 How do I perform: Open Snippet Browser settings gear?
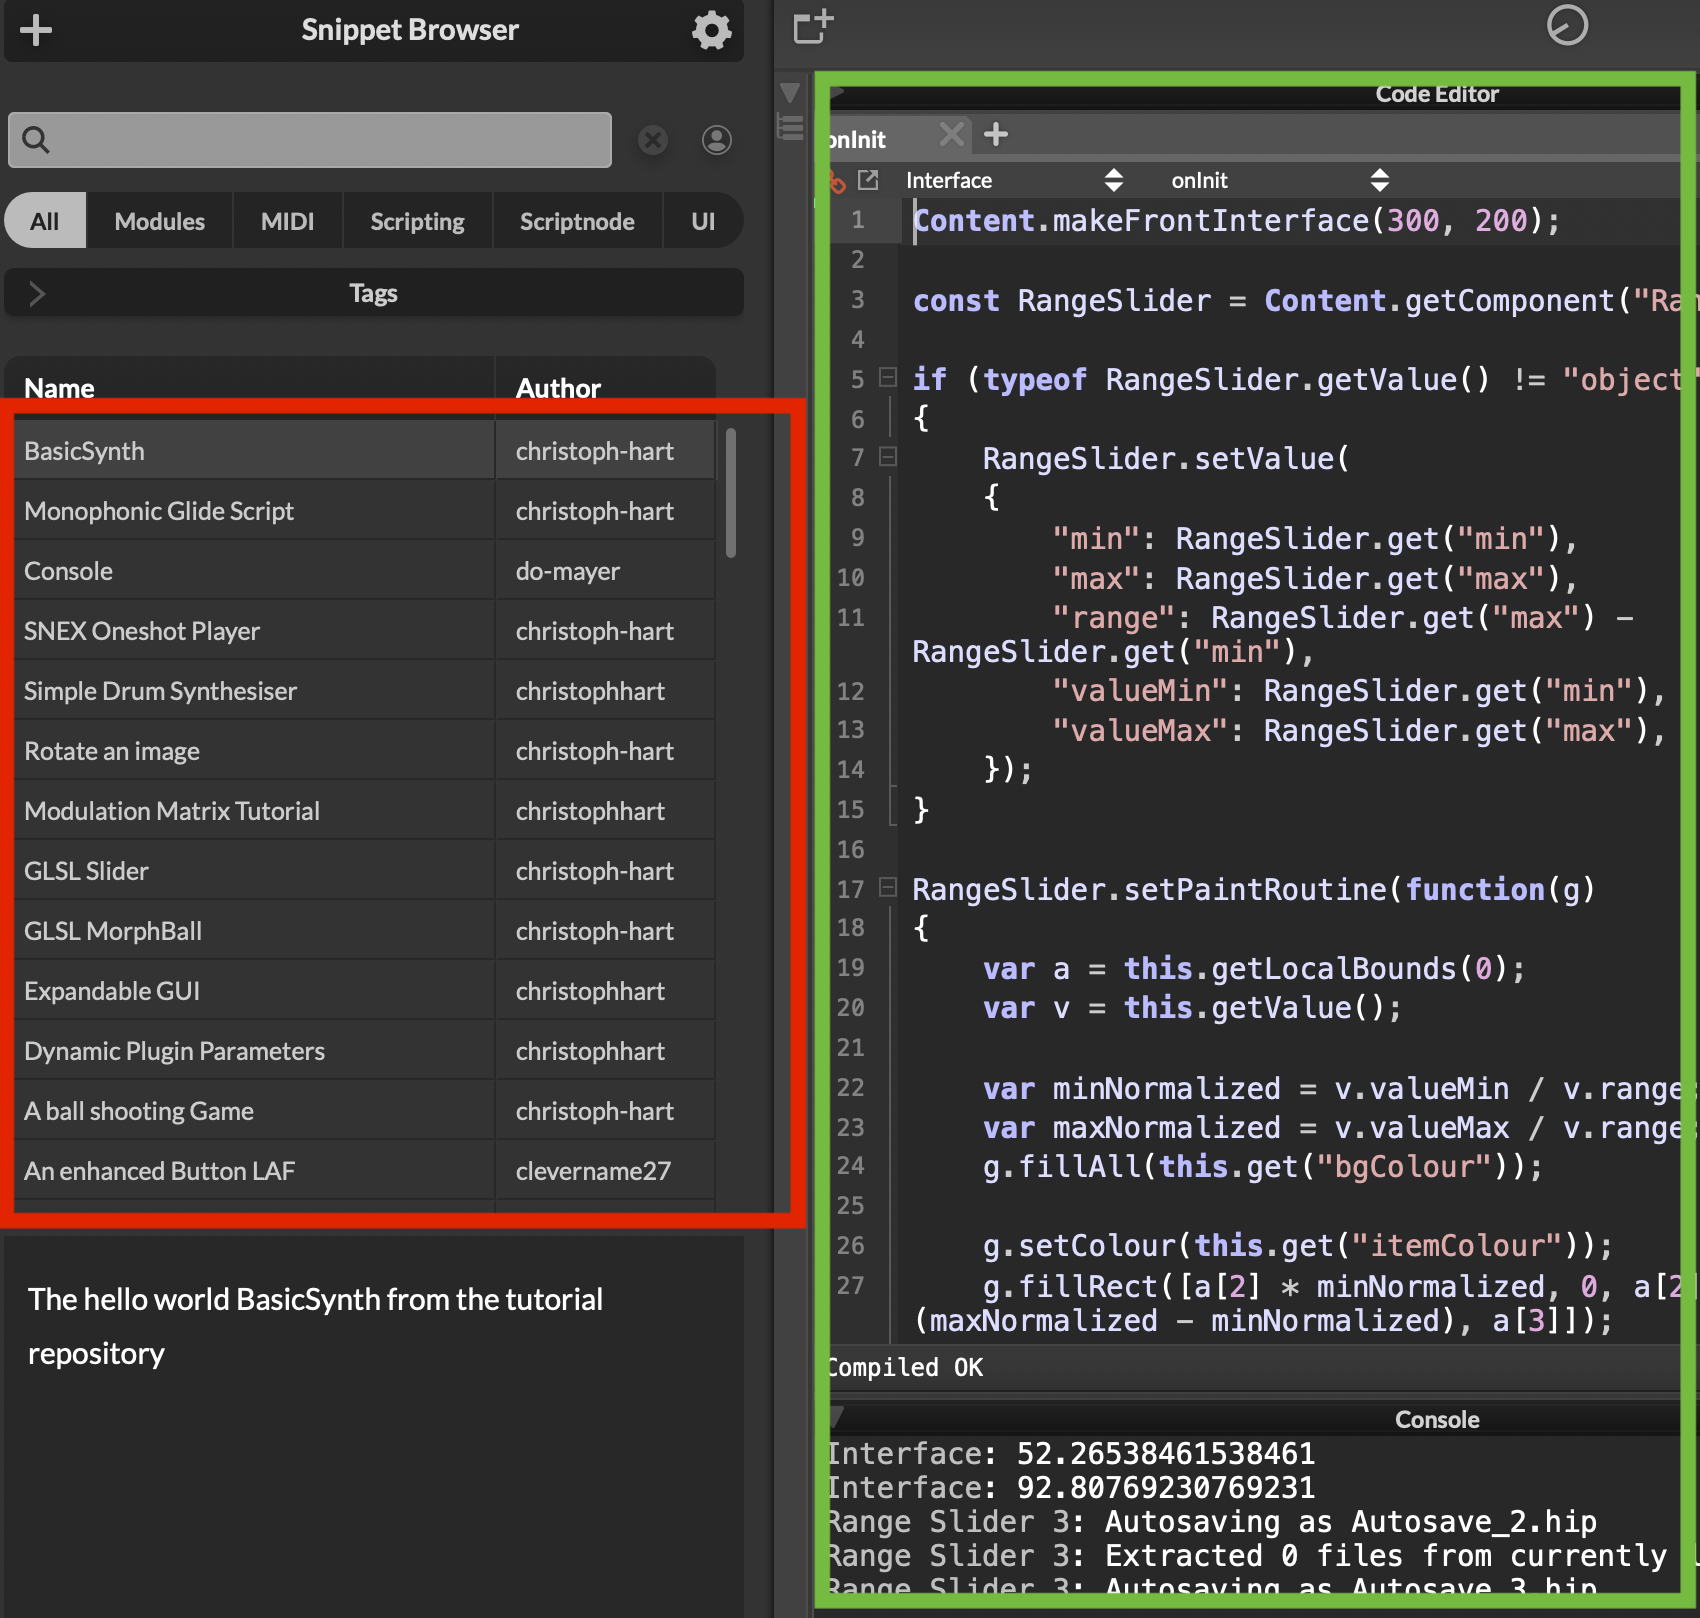point(711,30)
